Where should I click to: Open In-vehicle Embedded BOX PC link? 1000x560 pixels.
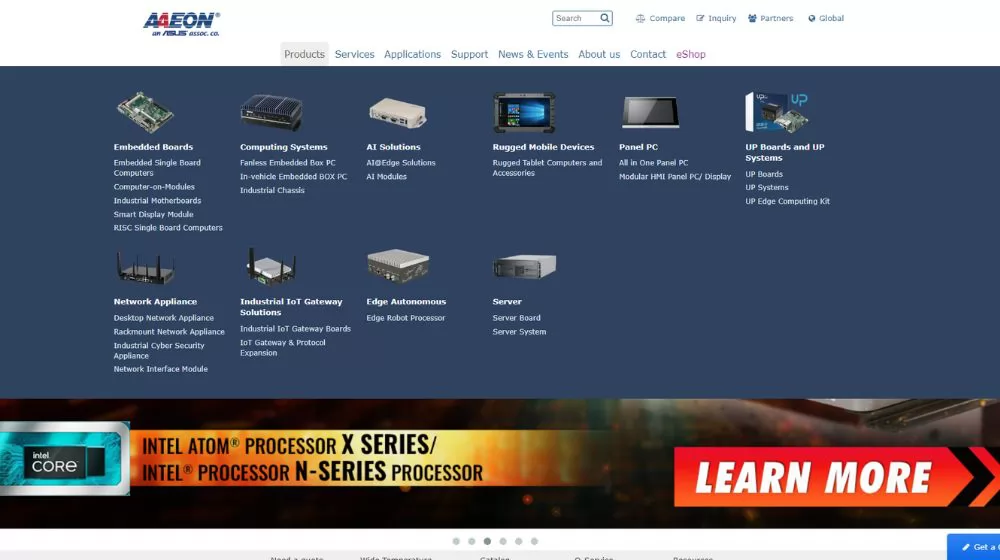point(293,177)
